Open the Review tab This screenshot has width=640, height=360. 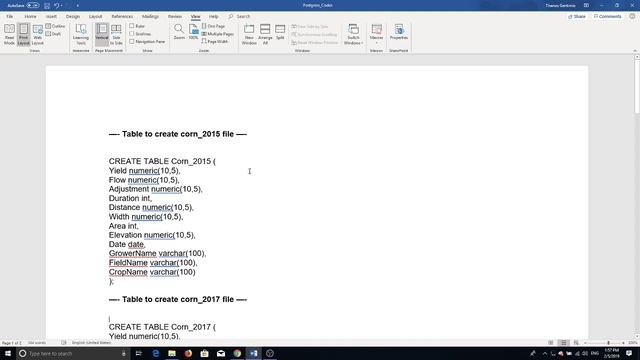[175, 16]
